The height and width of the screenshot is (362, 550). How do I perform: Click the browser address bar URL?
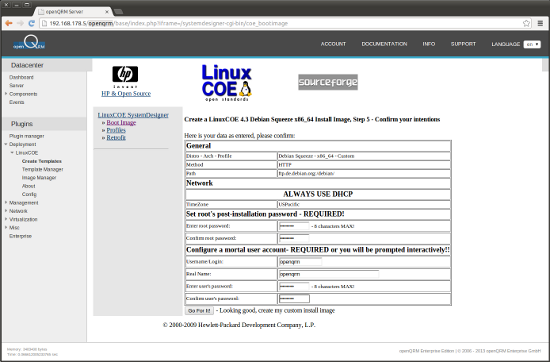(x=168, y=24)
